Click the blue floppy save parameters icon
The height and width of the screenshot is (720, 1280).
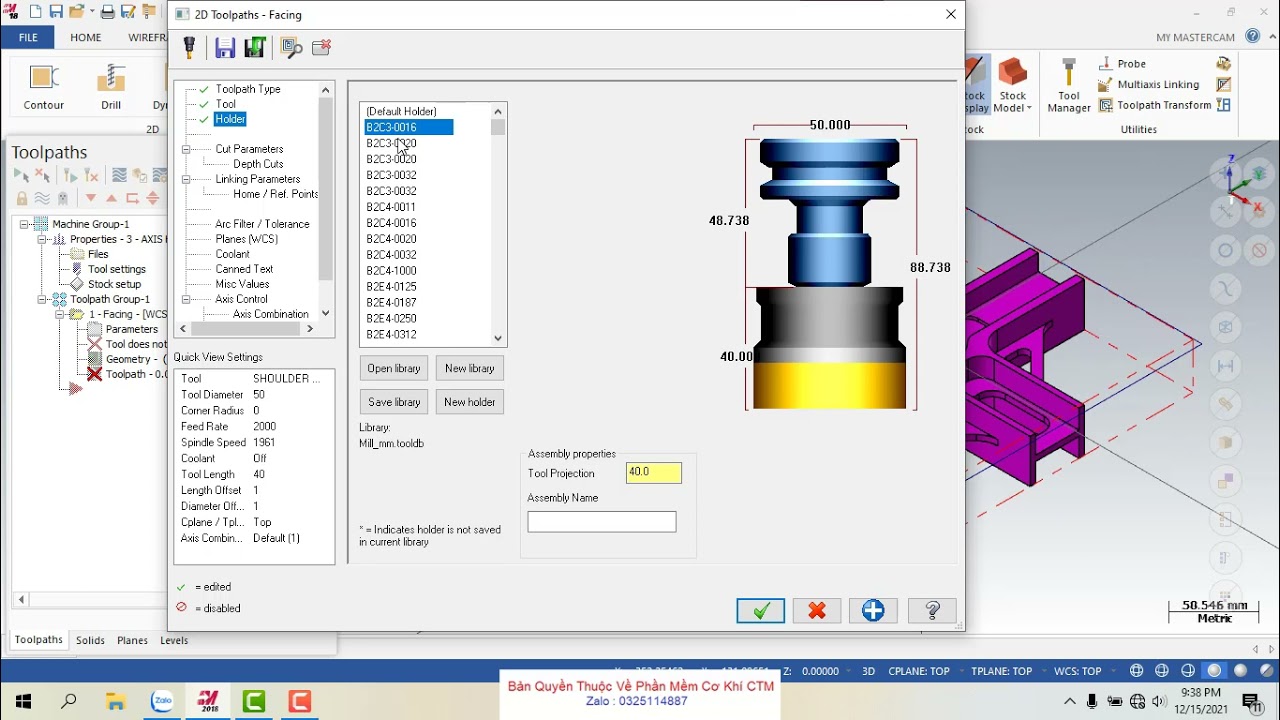pyautogui.click(x=225, y=47)
